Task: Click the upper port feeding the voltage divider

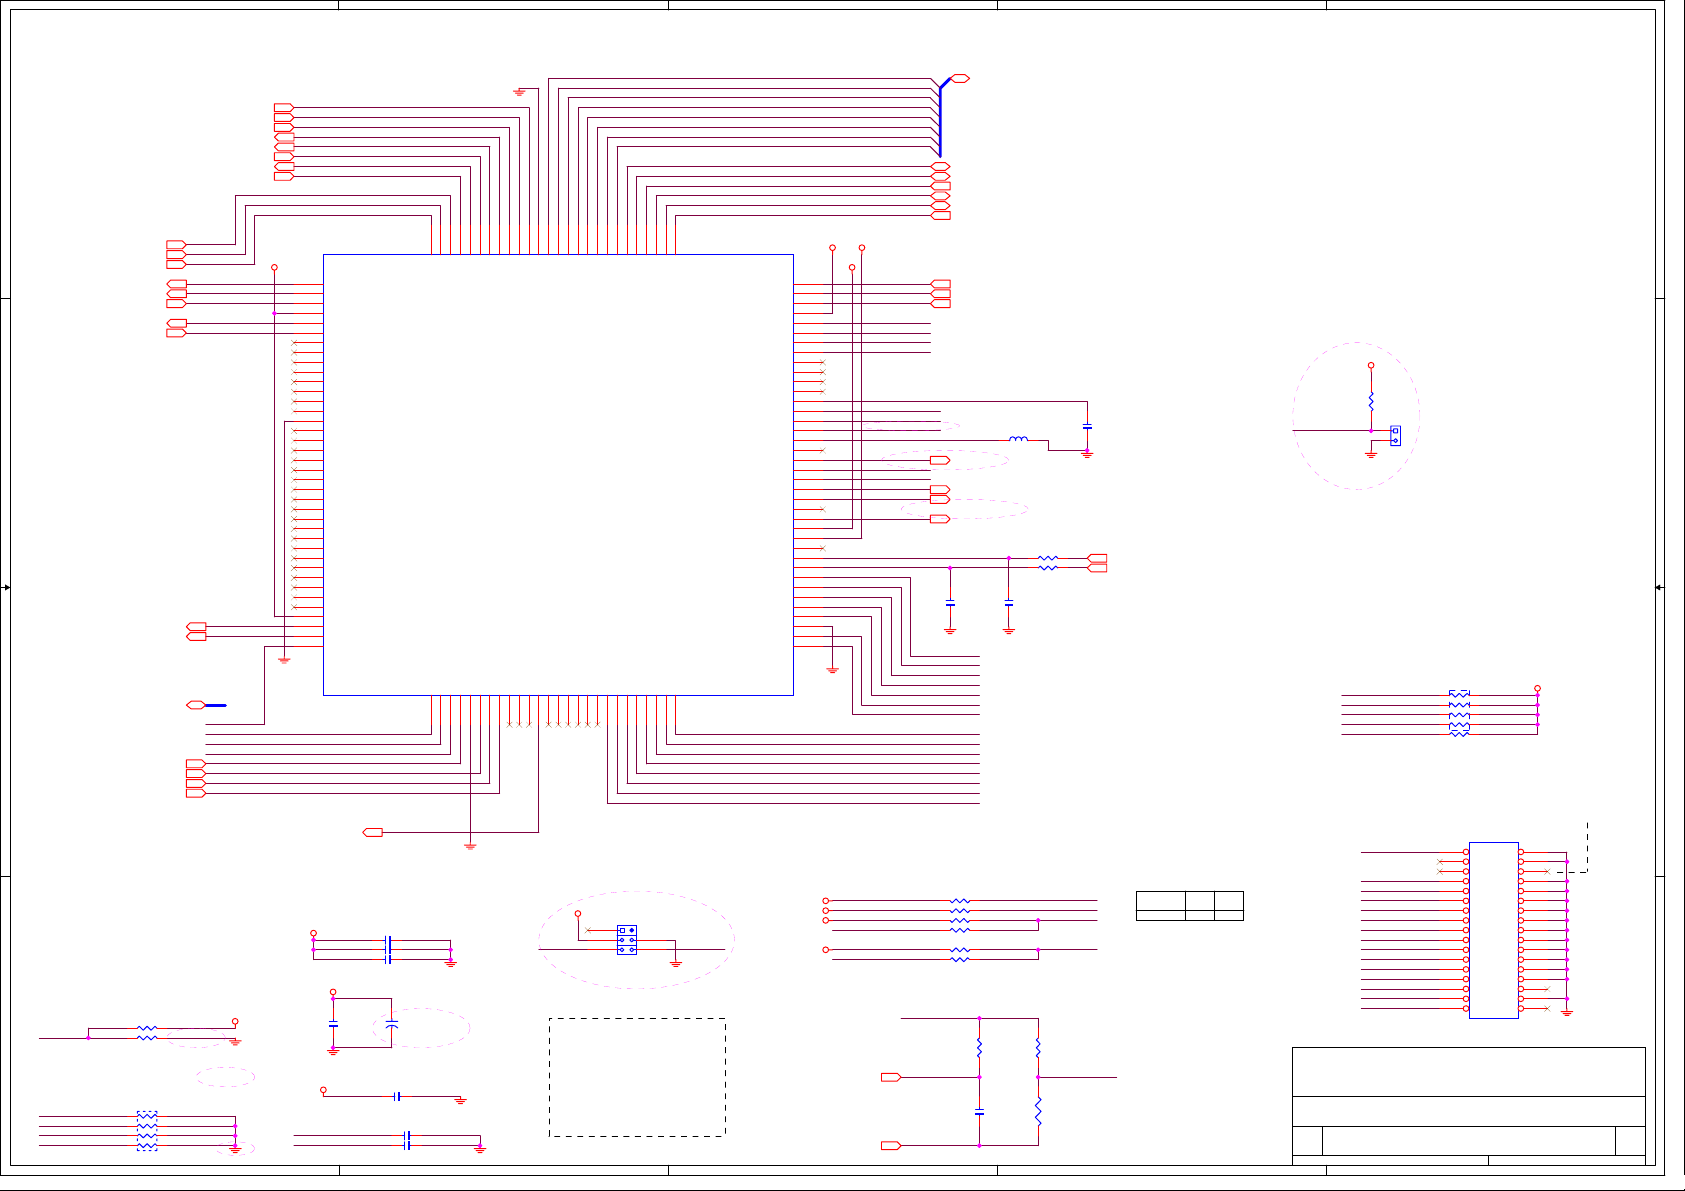Action: click(891, 1077)
